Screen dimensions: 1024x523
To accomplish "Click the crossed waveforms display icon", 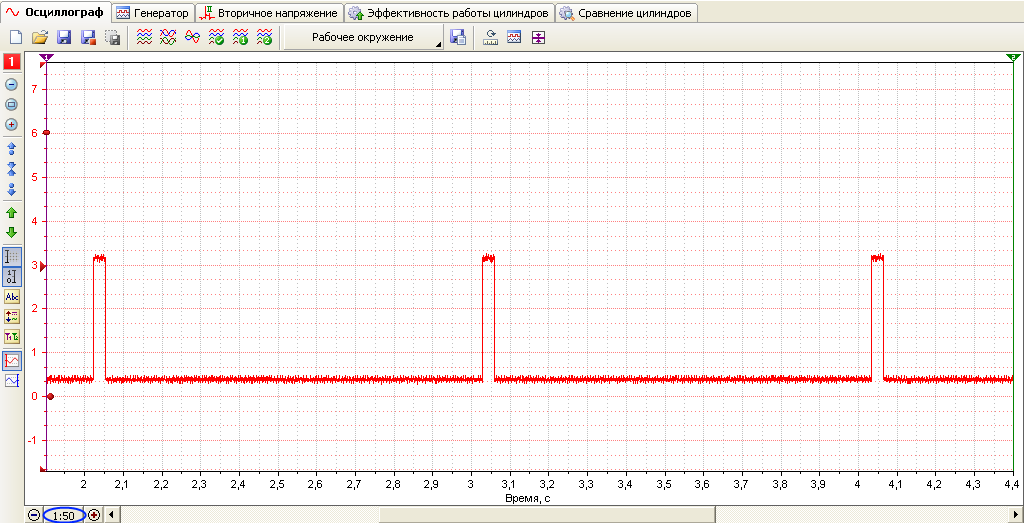I will pos(168,38).
